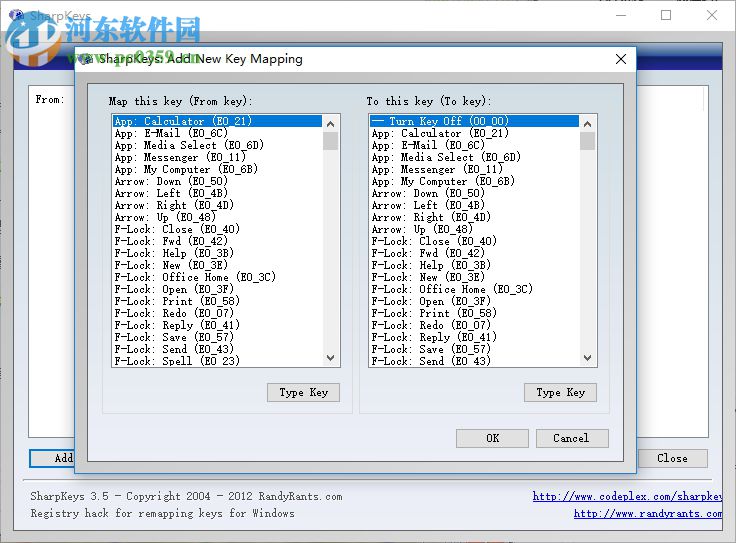Screen dimensions: 736x543
Task: Select F-Lock: Office Home in From list
Action: [217, 277]
